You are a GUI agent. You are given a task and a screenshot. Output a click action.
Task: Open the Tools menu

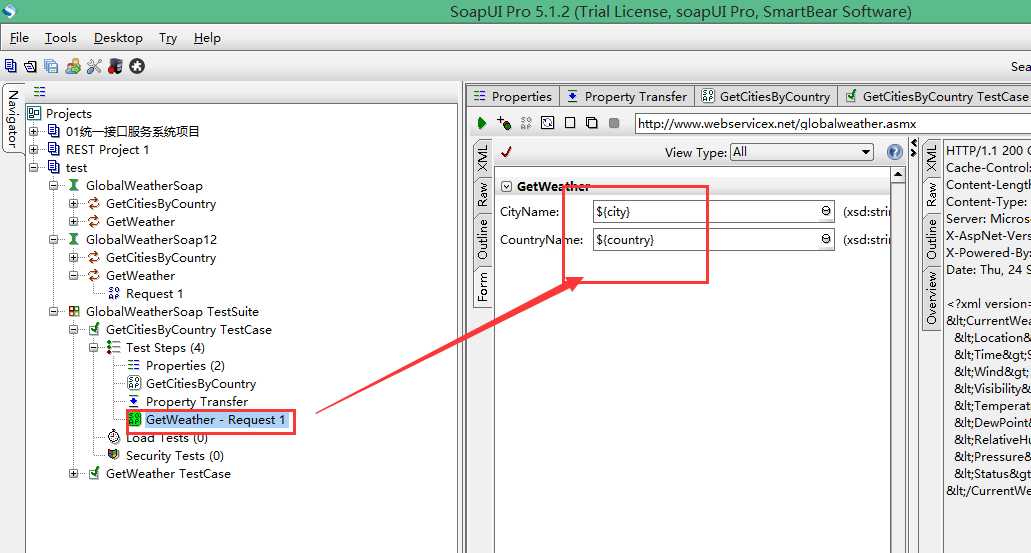pyautogui.click(x=60, y=37)
